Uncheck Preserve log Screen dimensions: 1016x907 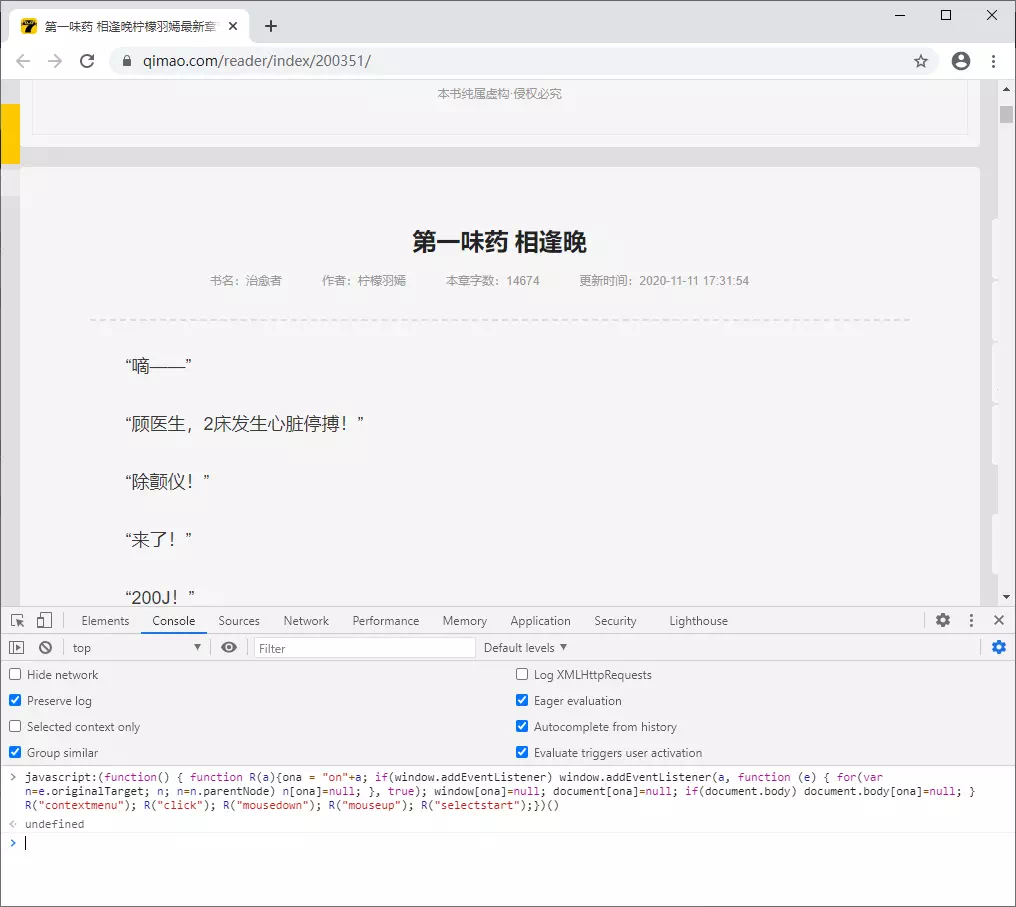pos(15,700)
